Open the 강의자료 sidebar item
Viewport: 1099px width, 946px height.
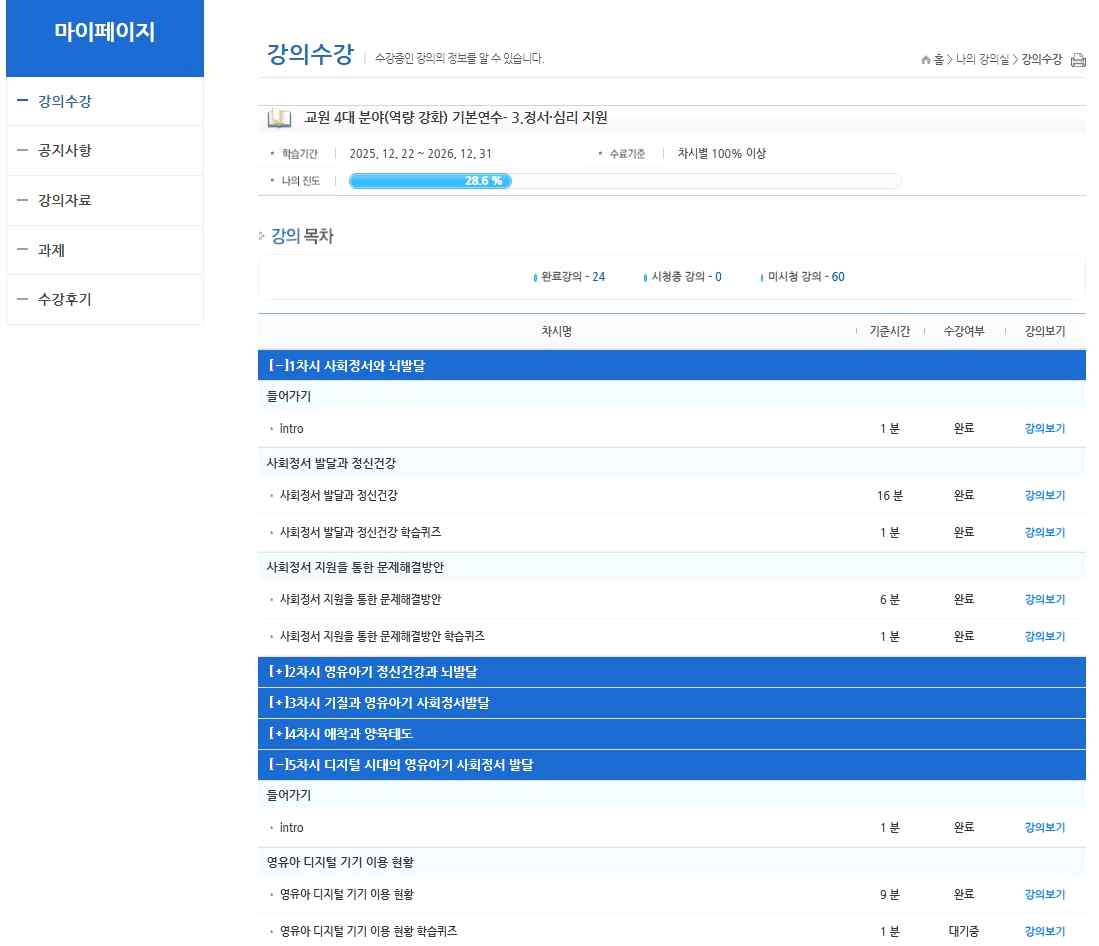click(65, 201)
